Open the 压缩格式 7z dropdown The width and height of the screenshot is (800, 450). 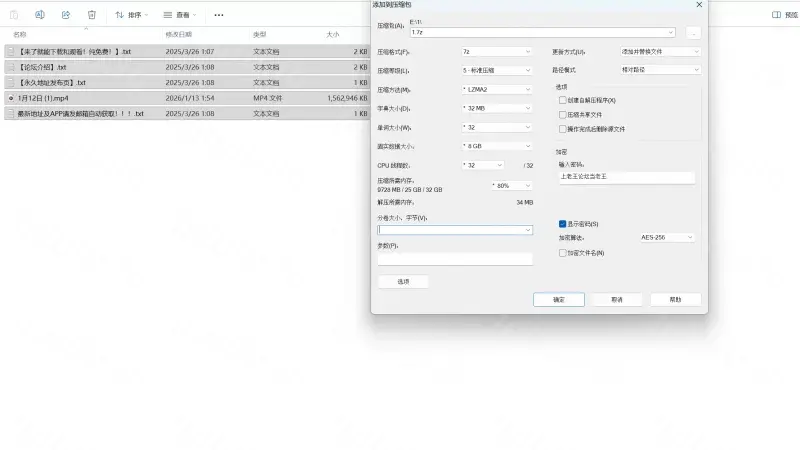pos(497,52)
